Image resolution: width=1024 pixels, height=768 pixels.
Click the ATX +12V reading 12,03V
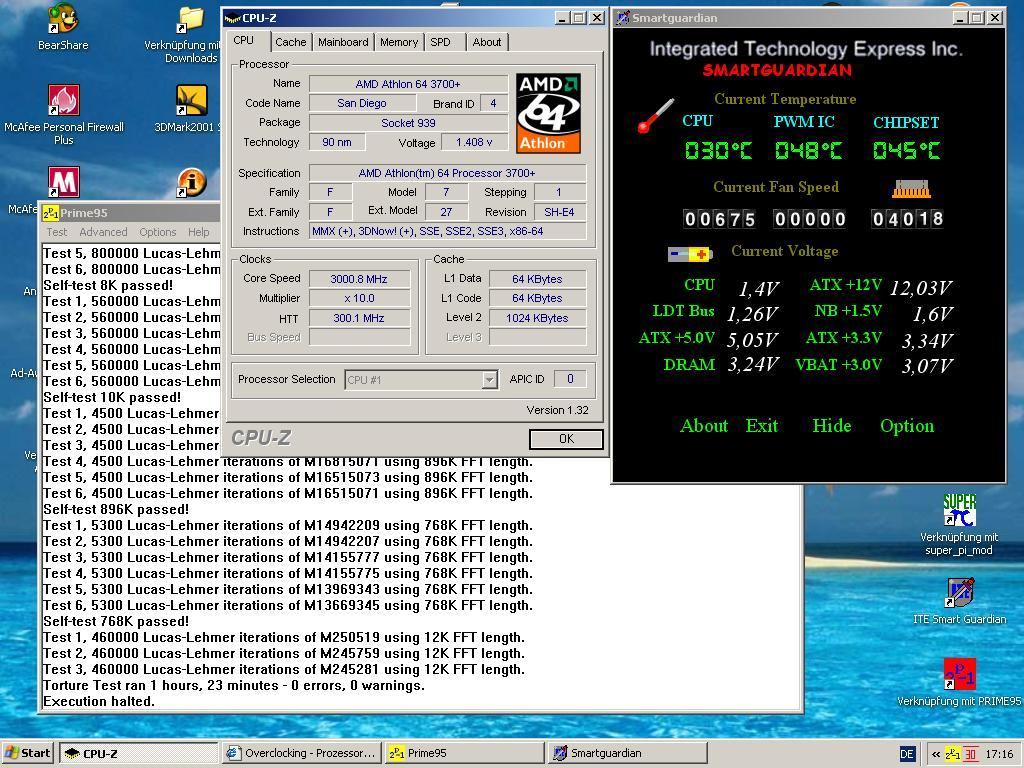tap(921, 288)
